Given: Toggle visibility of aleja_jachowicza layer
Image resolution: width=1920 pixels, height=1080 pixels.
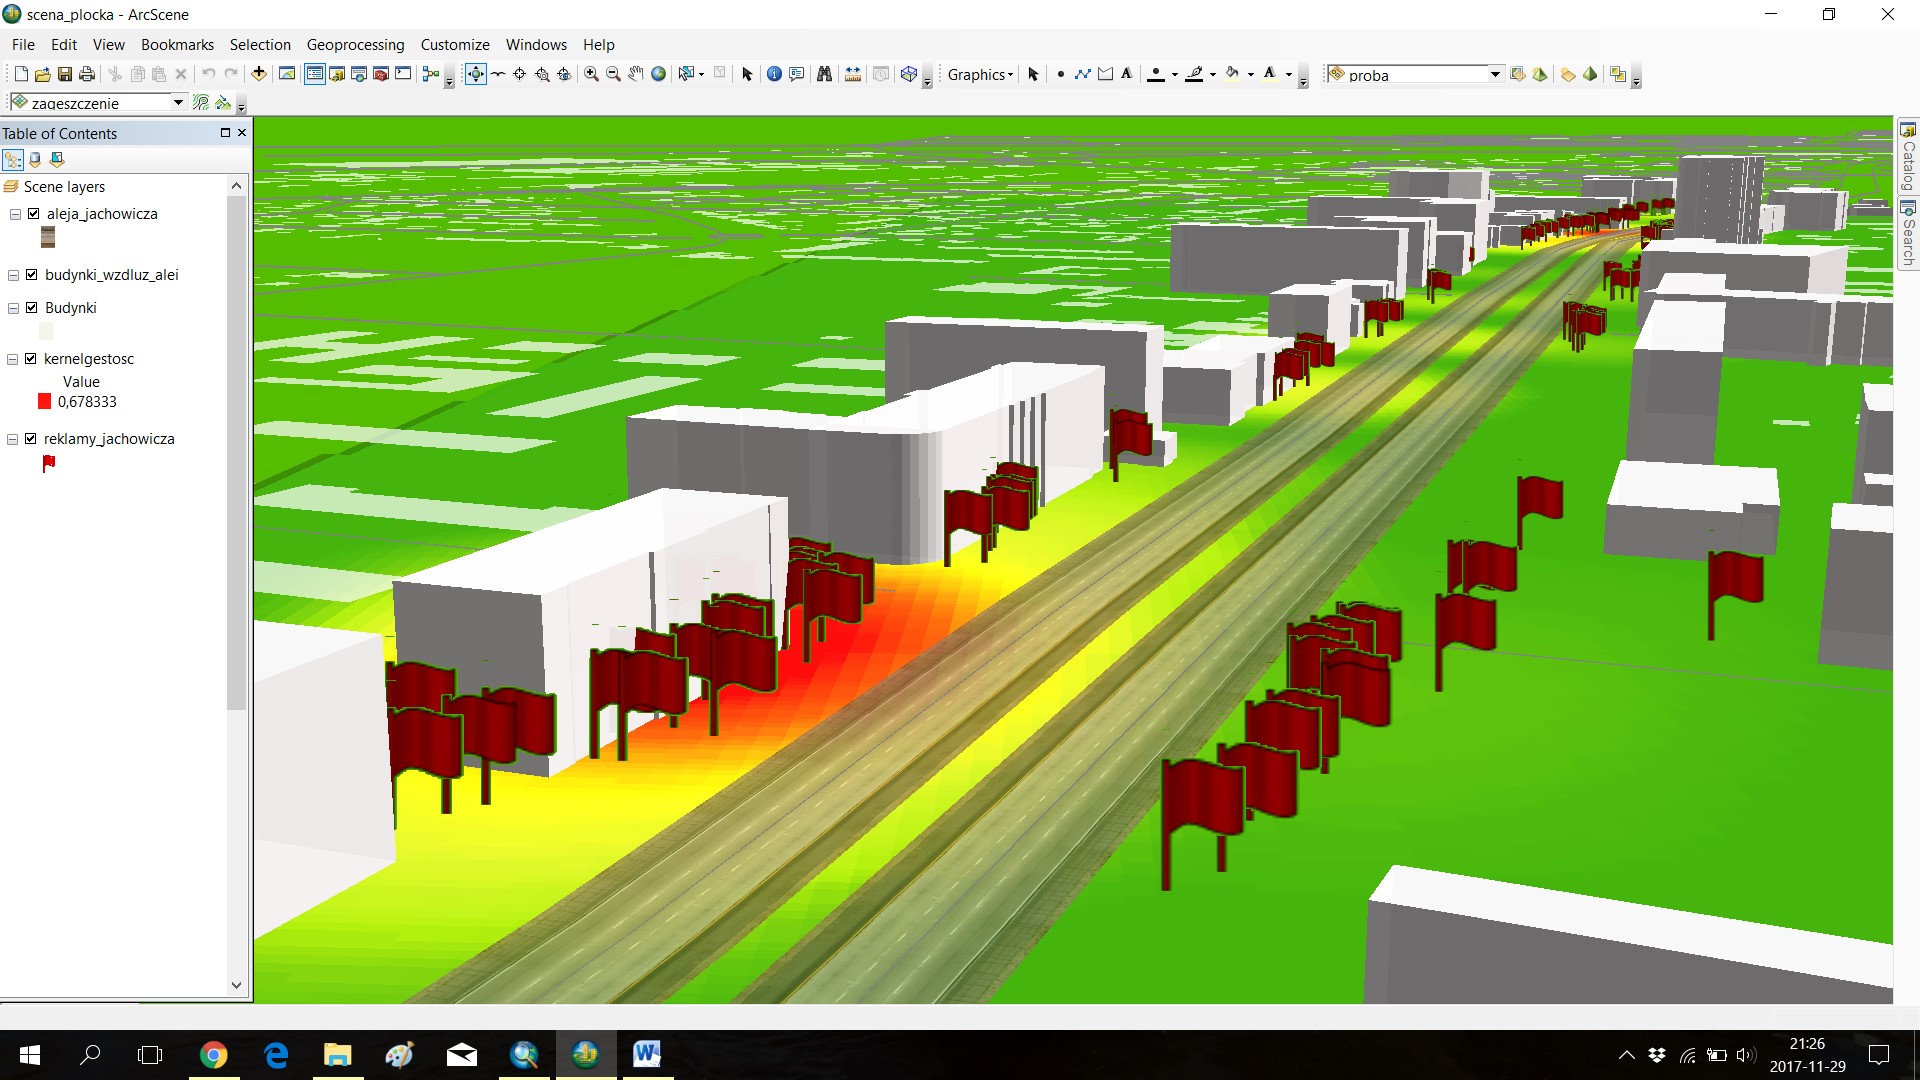Looking at the screenshot, I should pyautogui.click(x=34, y=214).
